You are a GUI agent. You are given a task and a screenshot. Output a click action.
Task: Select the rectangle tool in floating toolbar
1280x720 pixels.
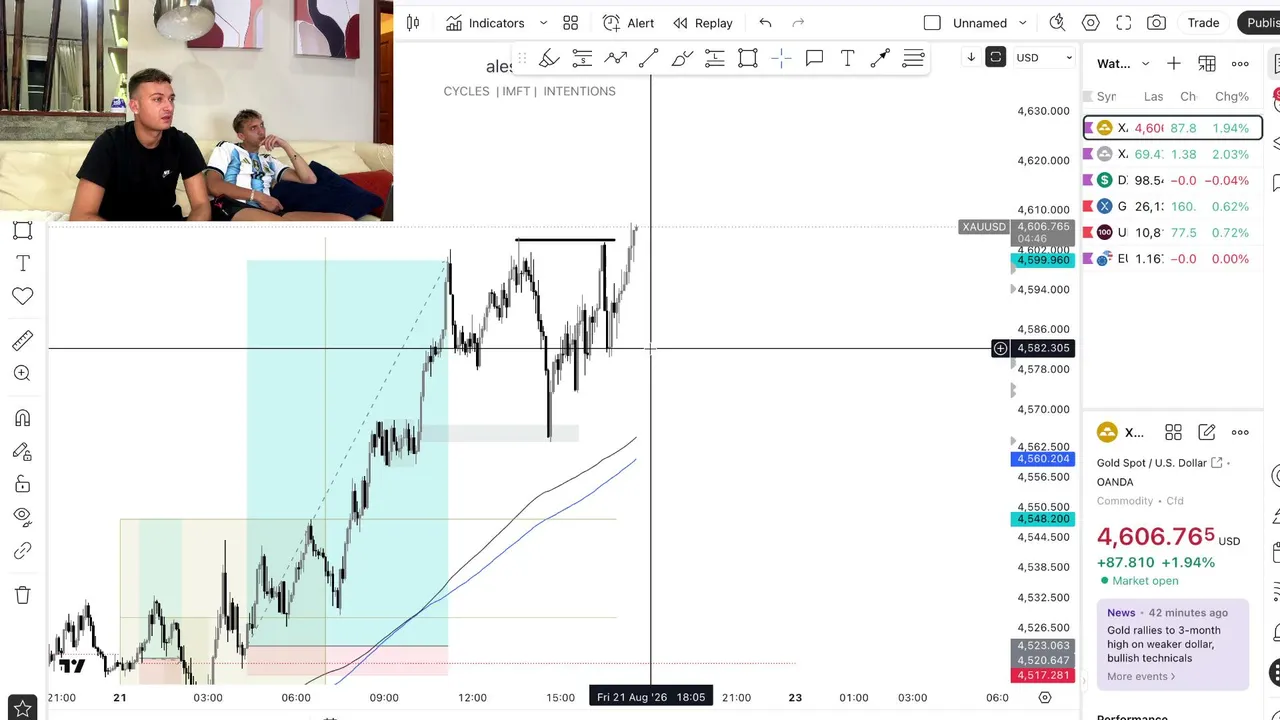point(748,59)
